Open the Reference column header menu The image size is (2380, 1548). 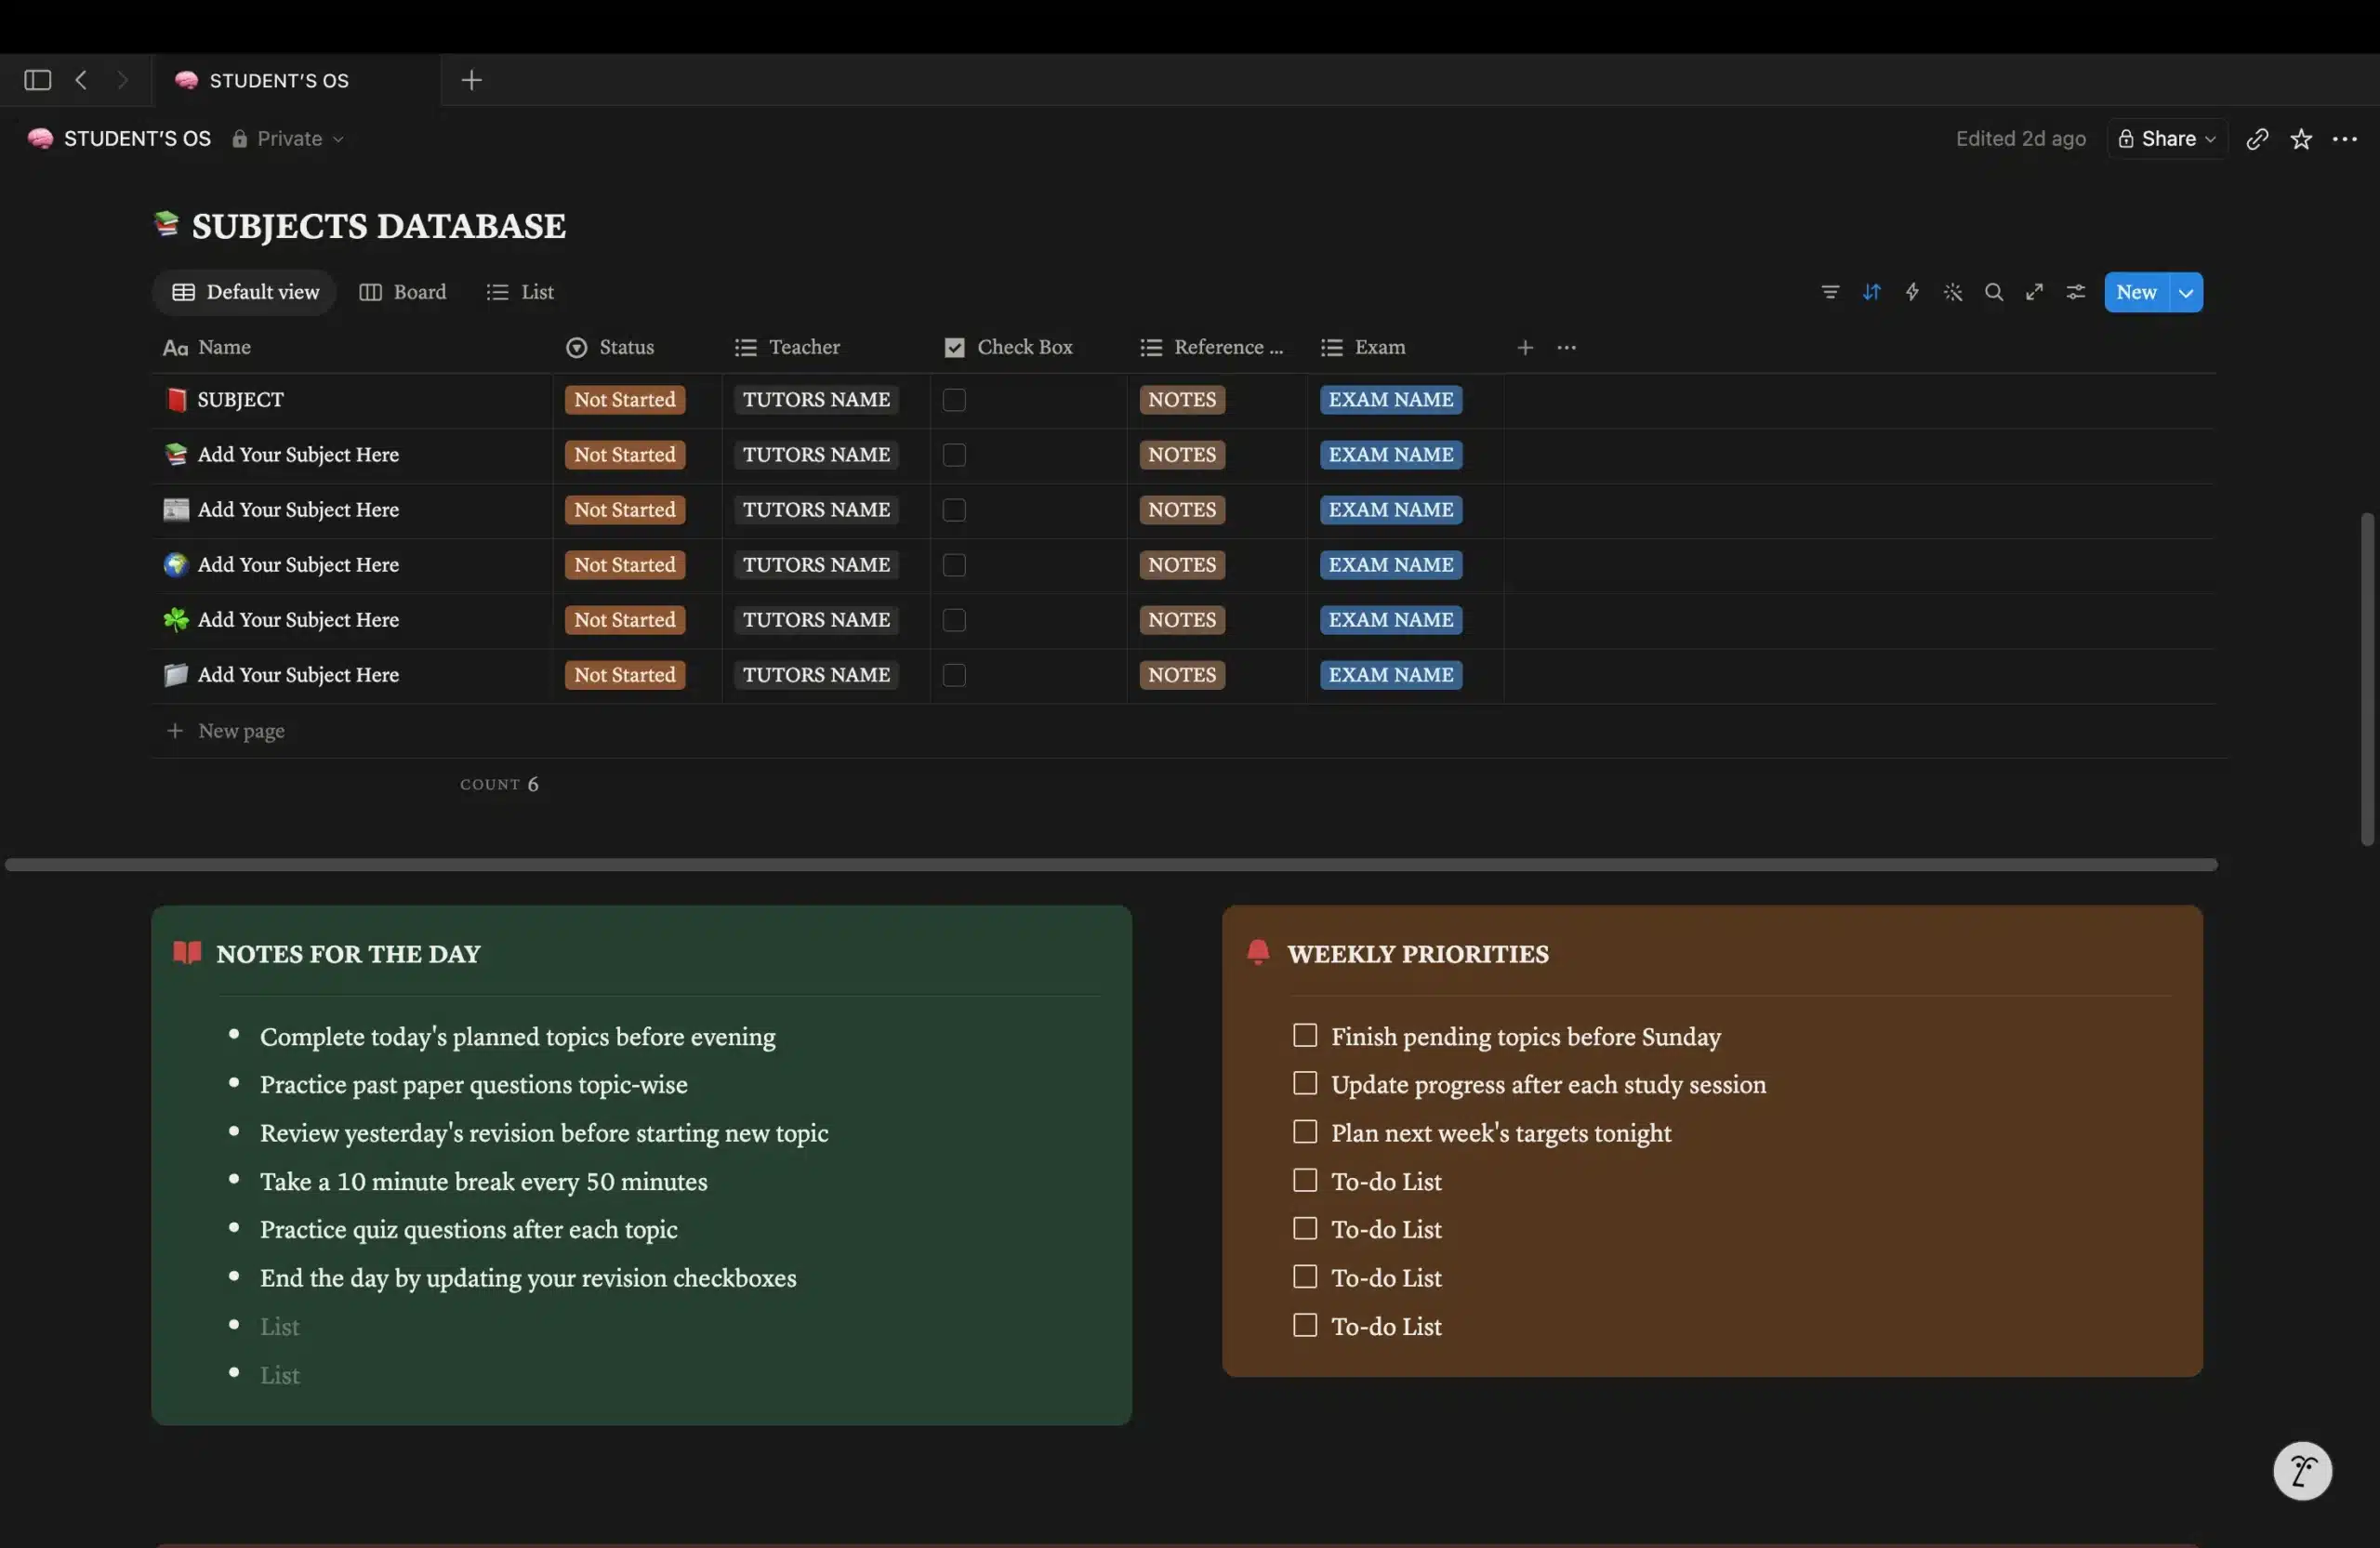[x=1211, y=347]
